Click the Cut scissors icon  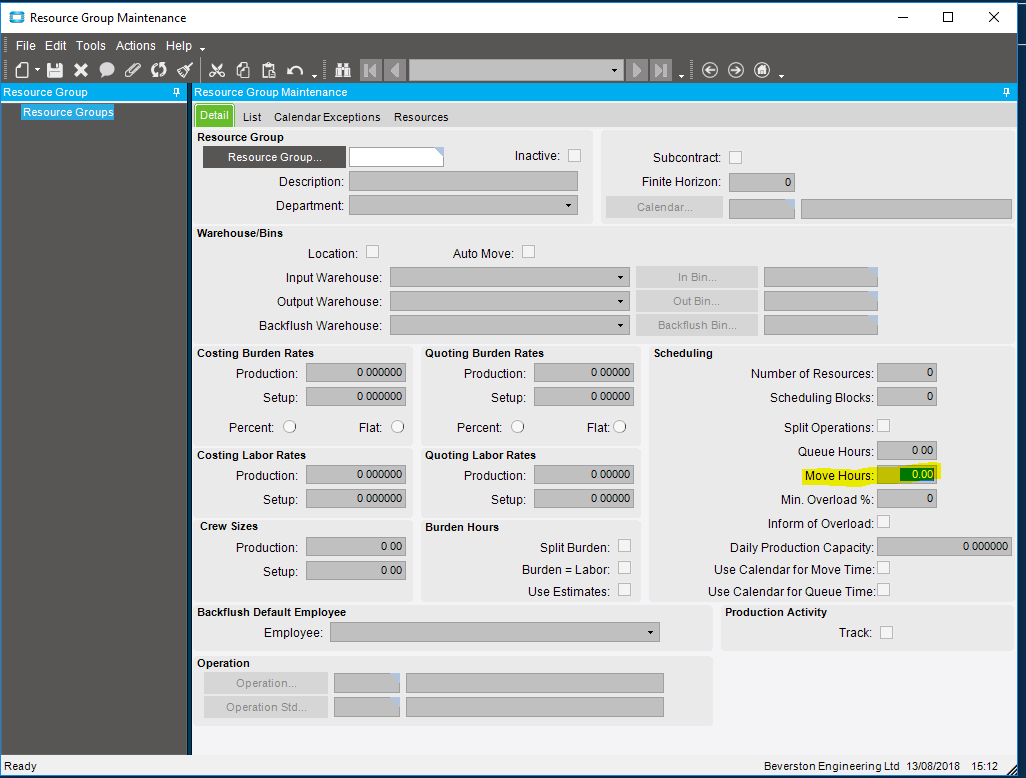[217, 70]
